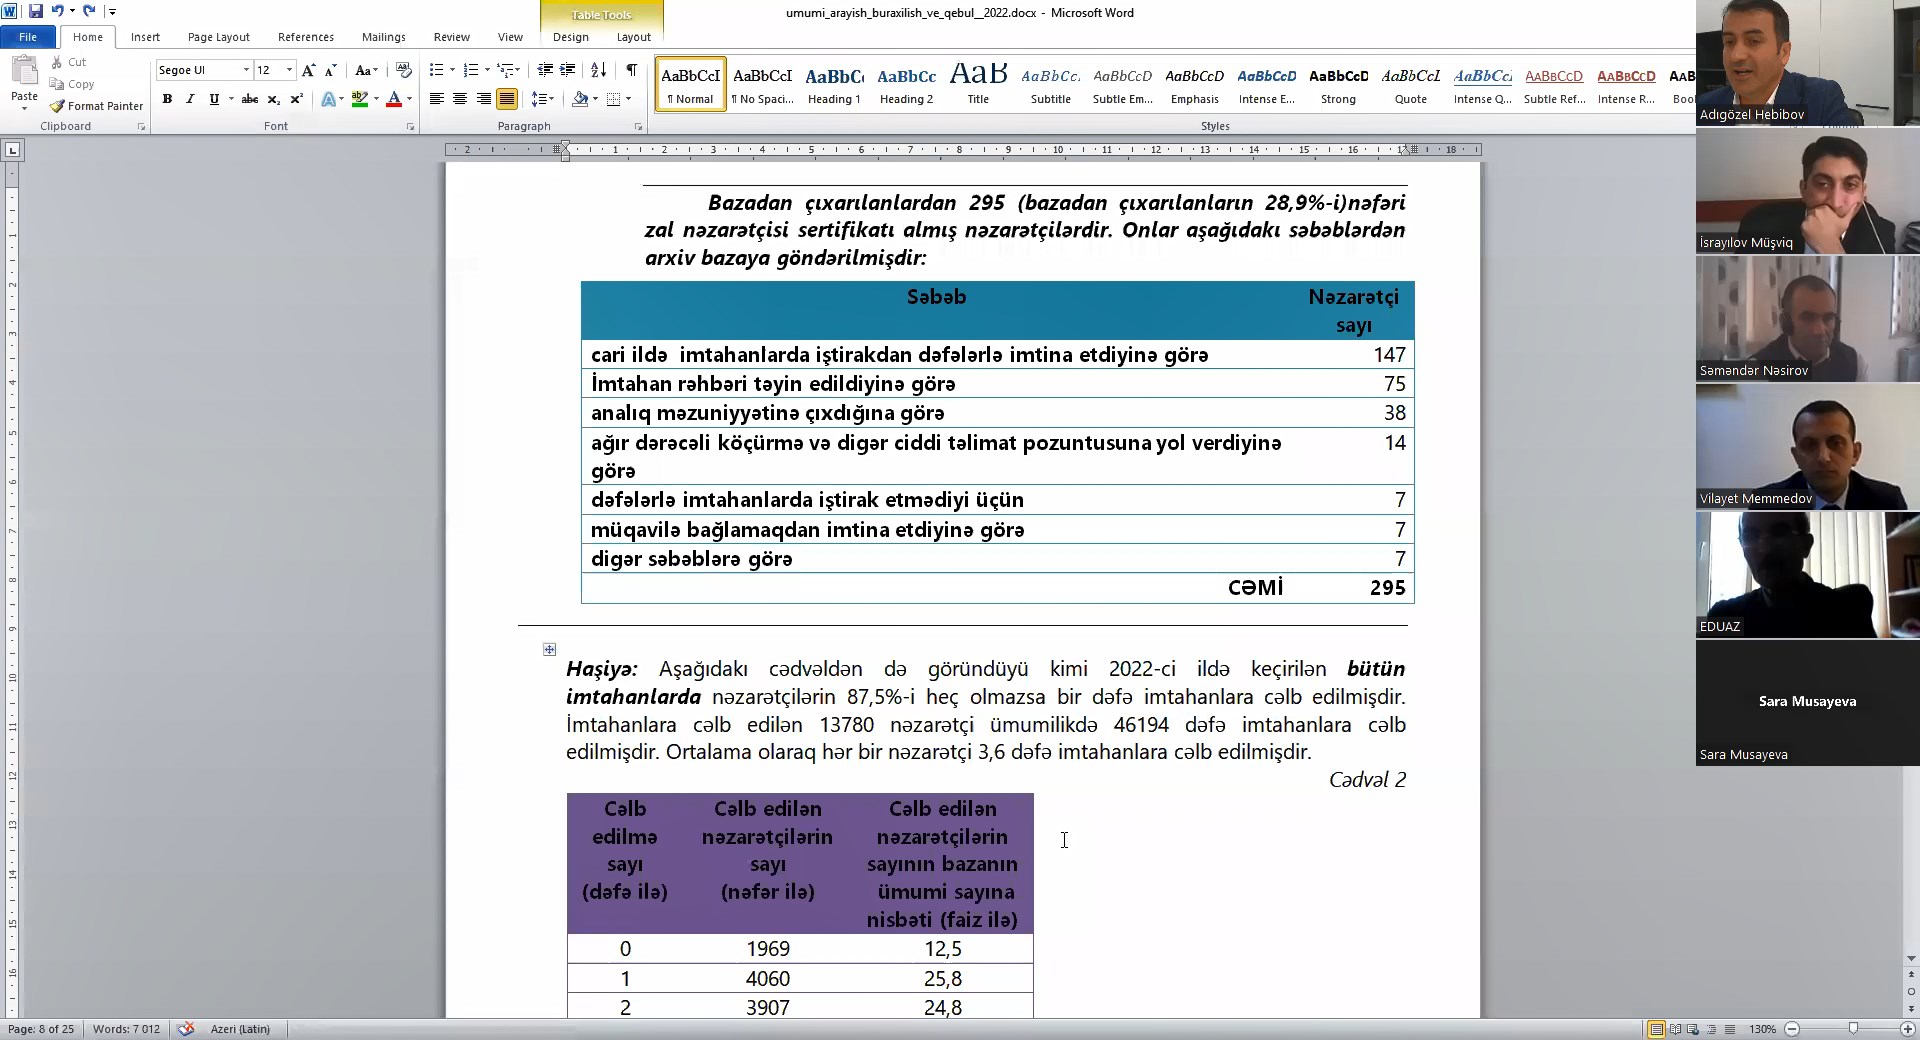Align text right
Image resolution: width=1920 pixels, height=1040 pixels.
(484, 99)
